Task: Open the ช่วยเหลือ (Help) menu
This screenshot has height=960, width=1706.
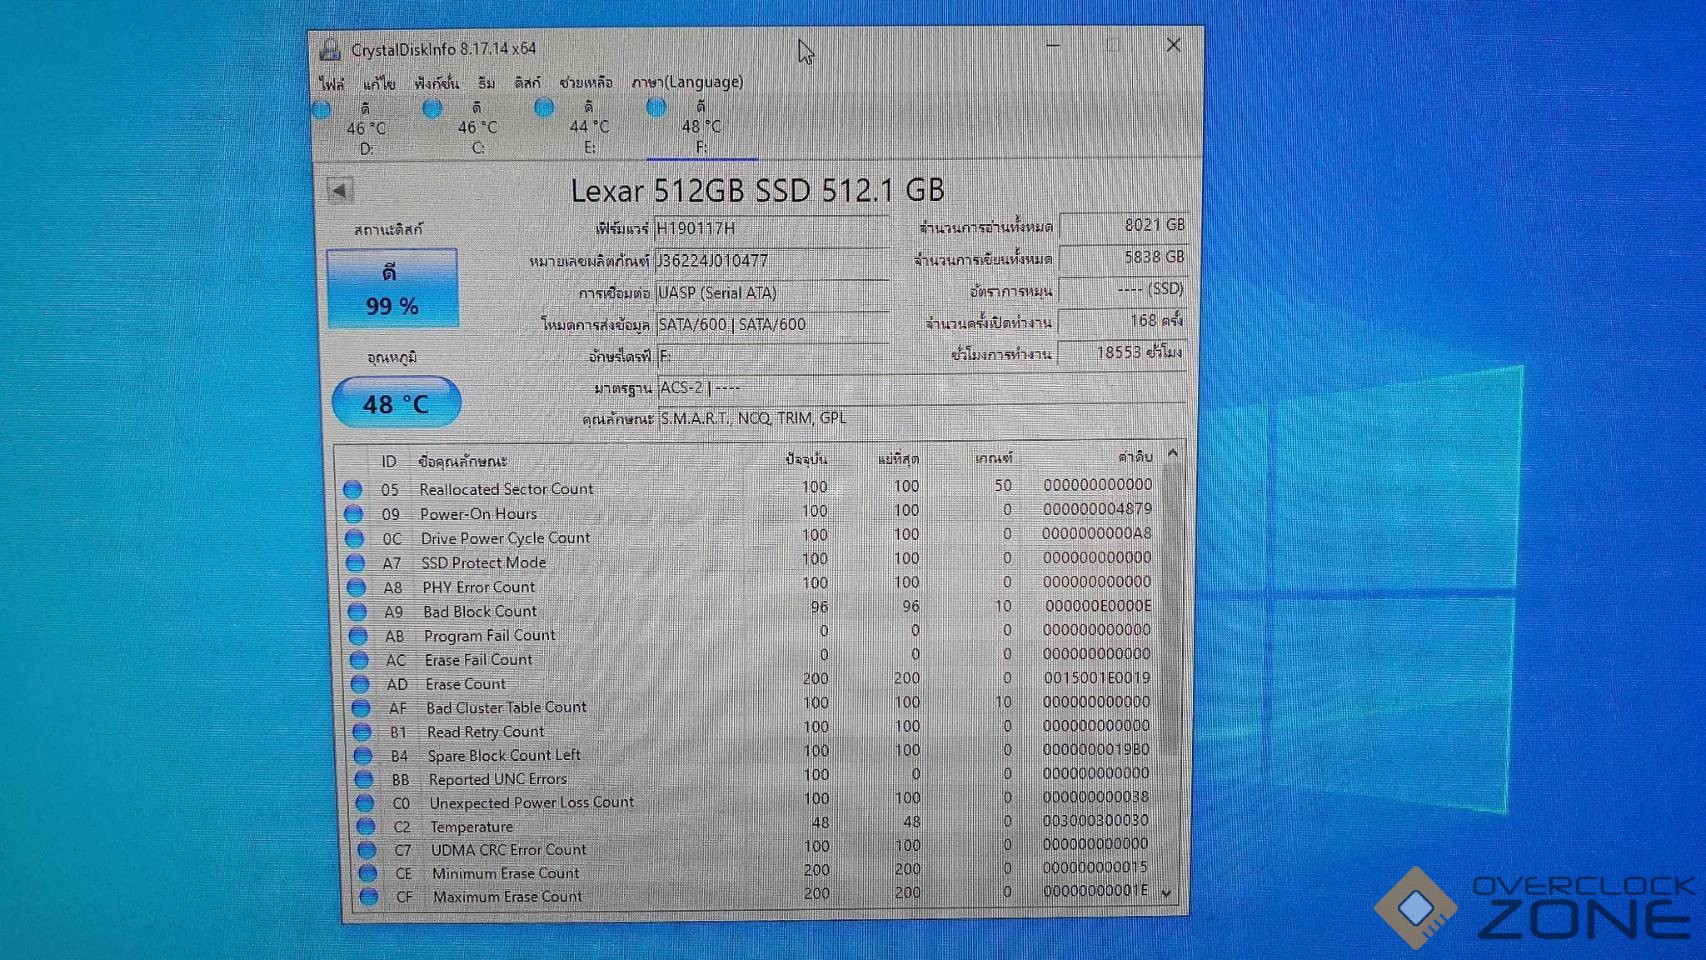Action: [586, 82]
